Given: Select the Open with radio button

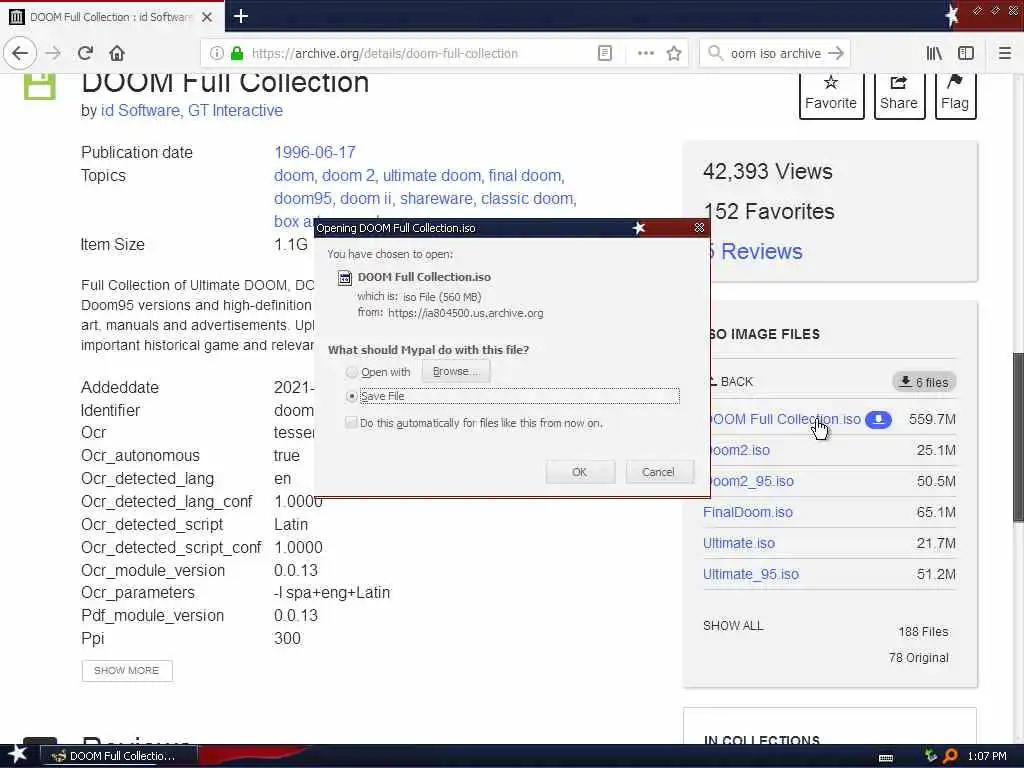Looking at the screenshot, I should (351, 372).
